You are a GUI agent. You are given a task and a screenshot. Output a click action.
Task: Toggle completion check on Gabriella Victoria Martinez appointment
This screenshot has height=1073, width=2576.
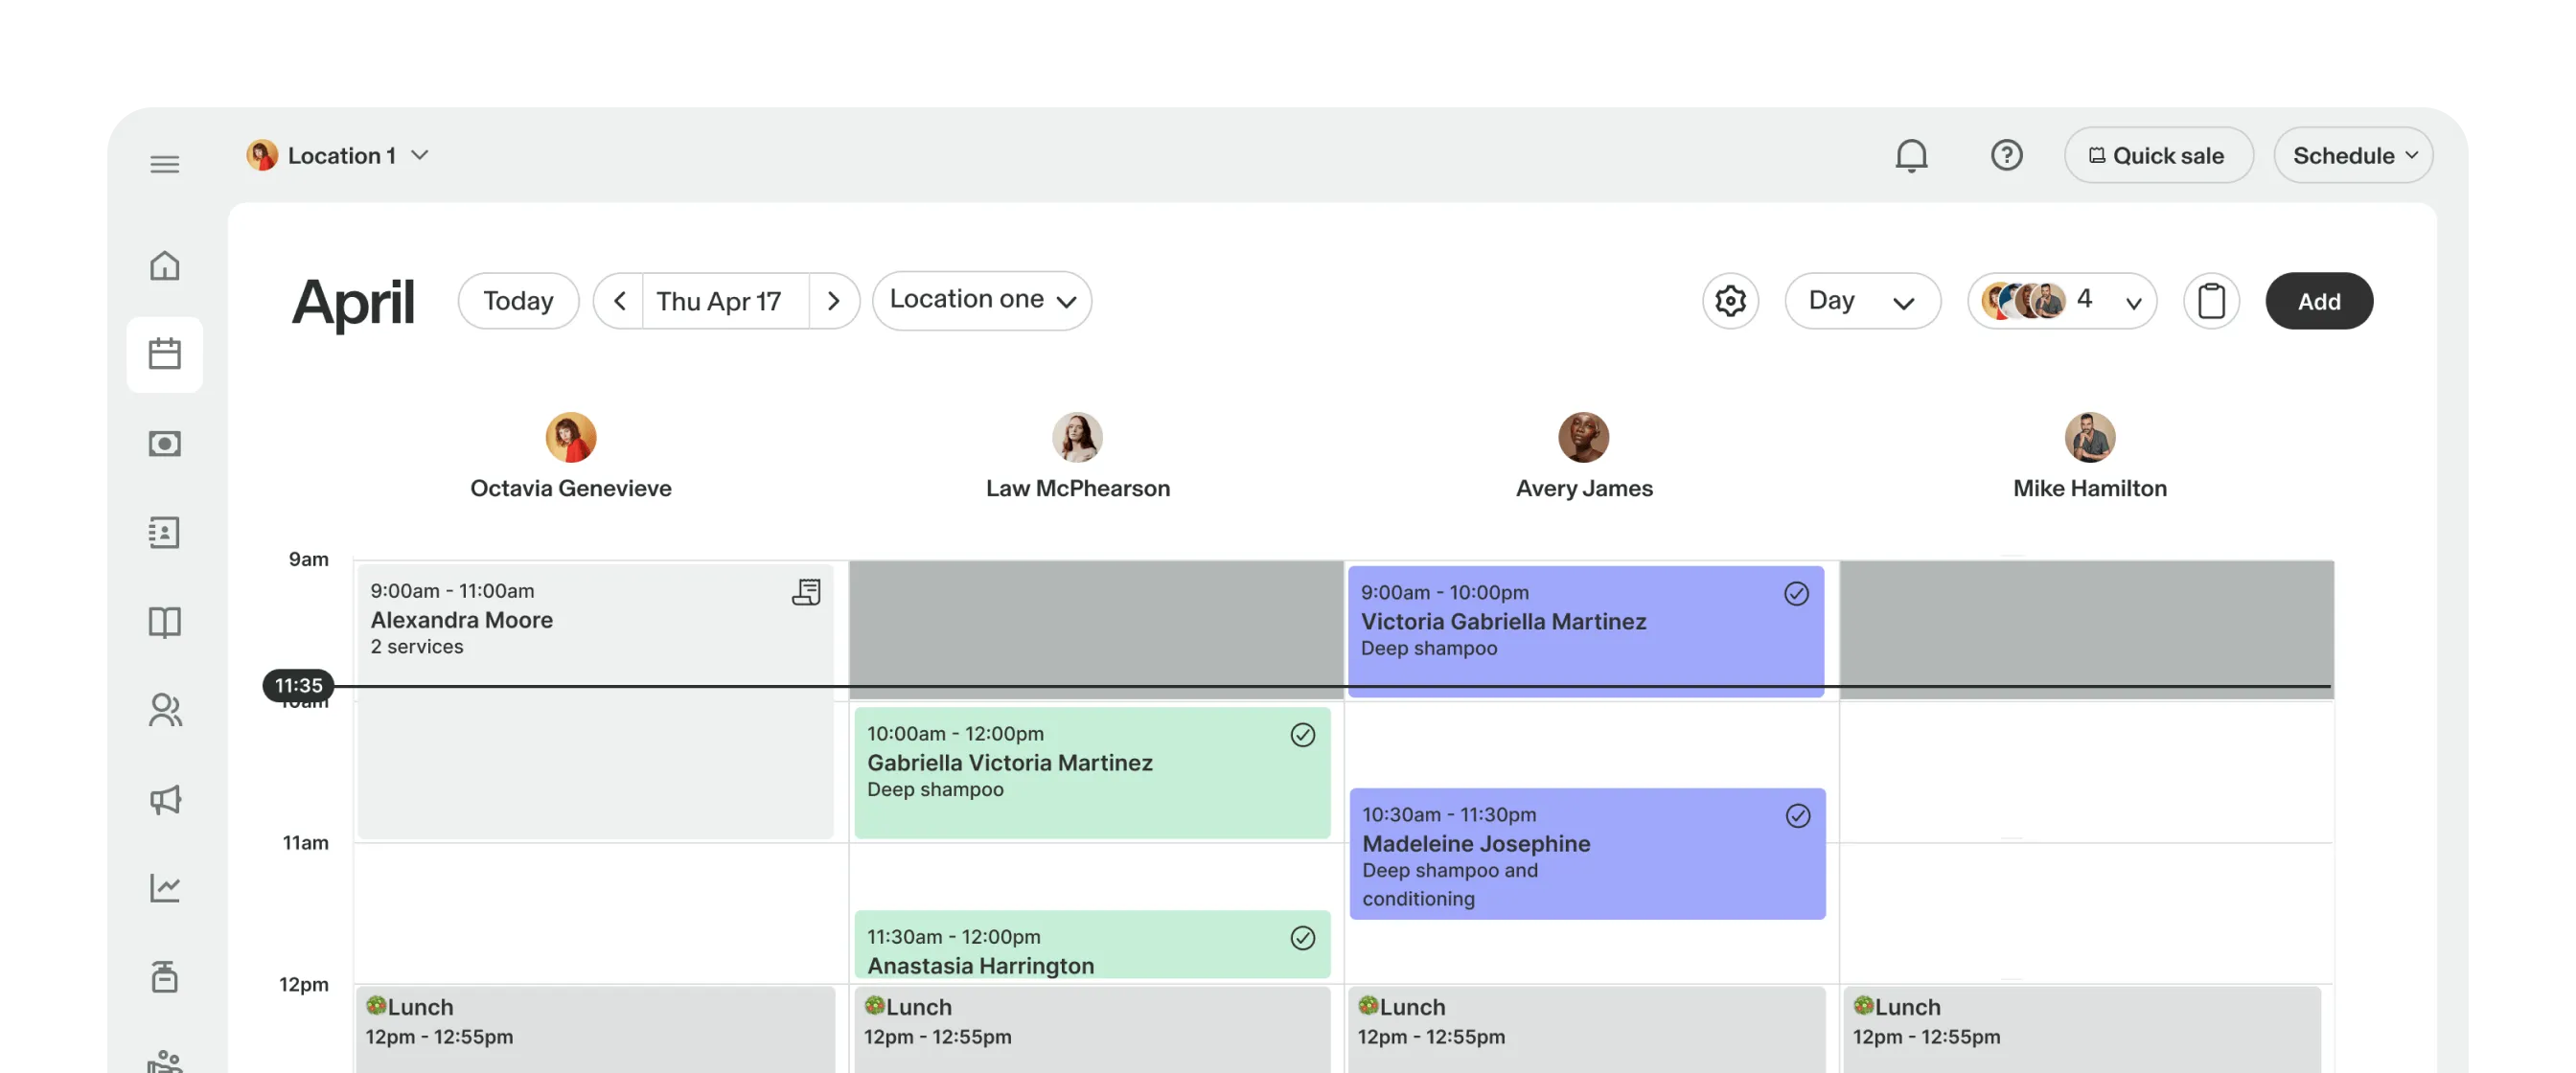click(1302, 735)
